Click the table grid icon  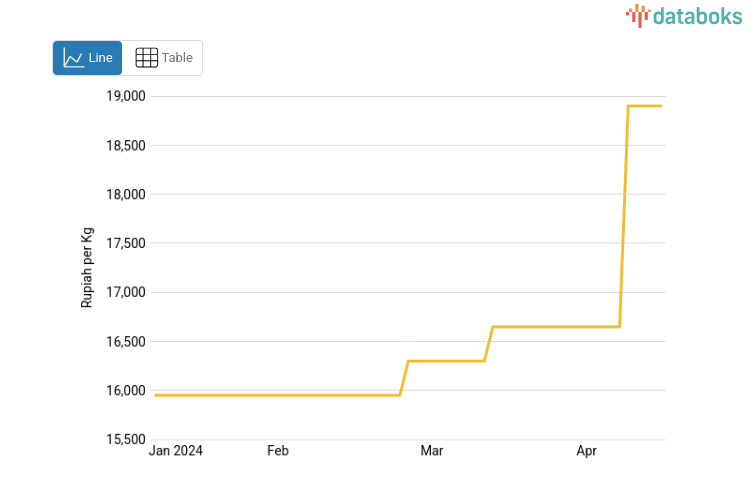pyautogui.click(x=146, y=58)
